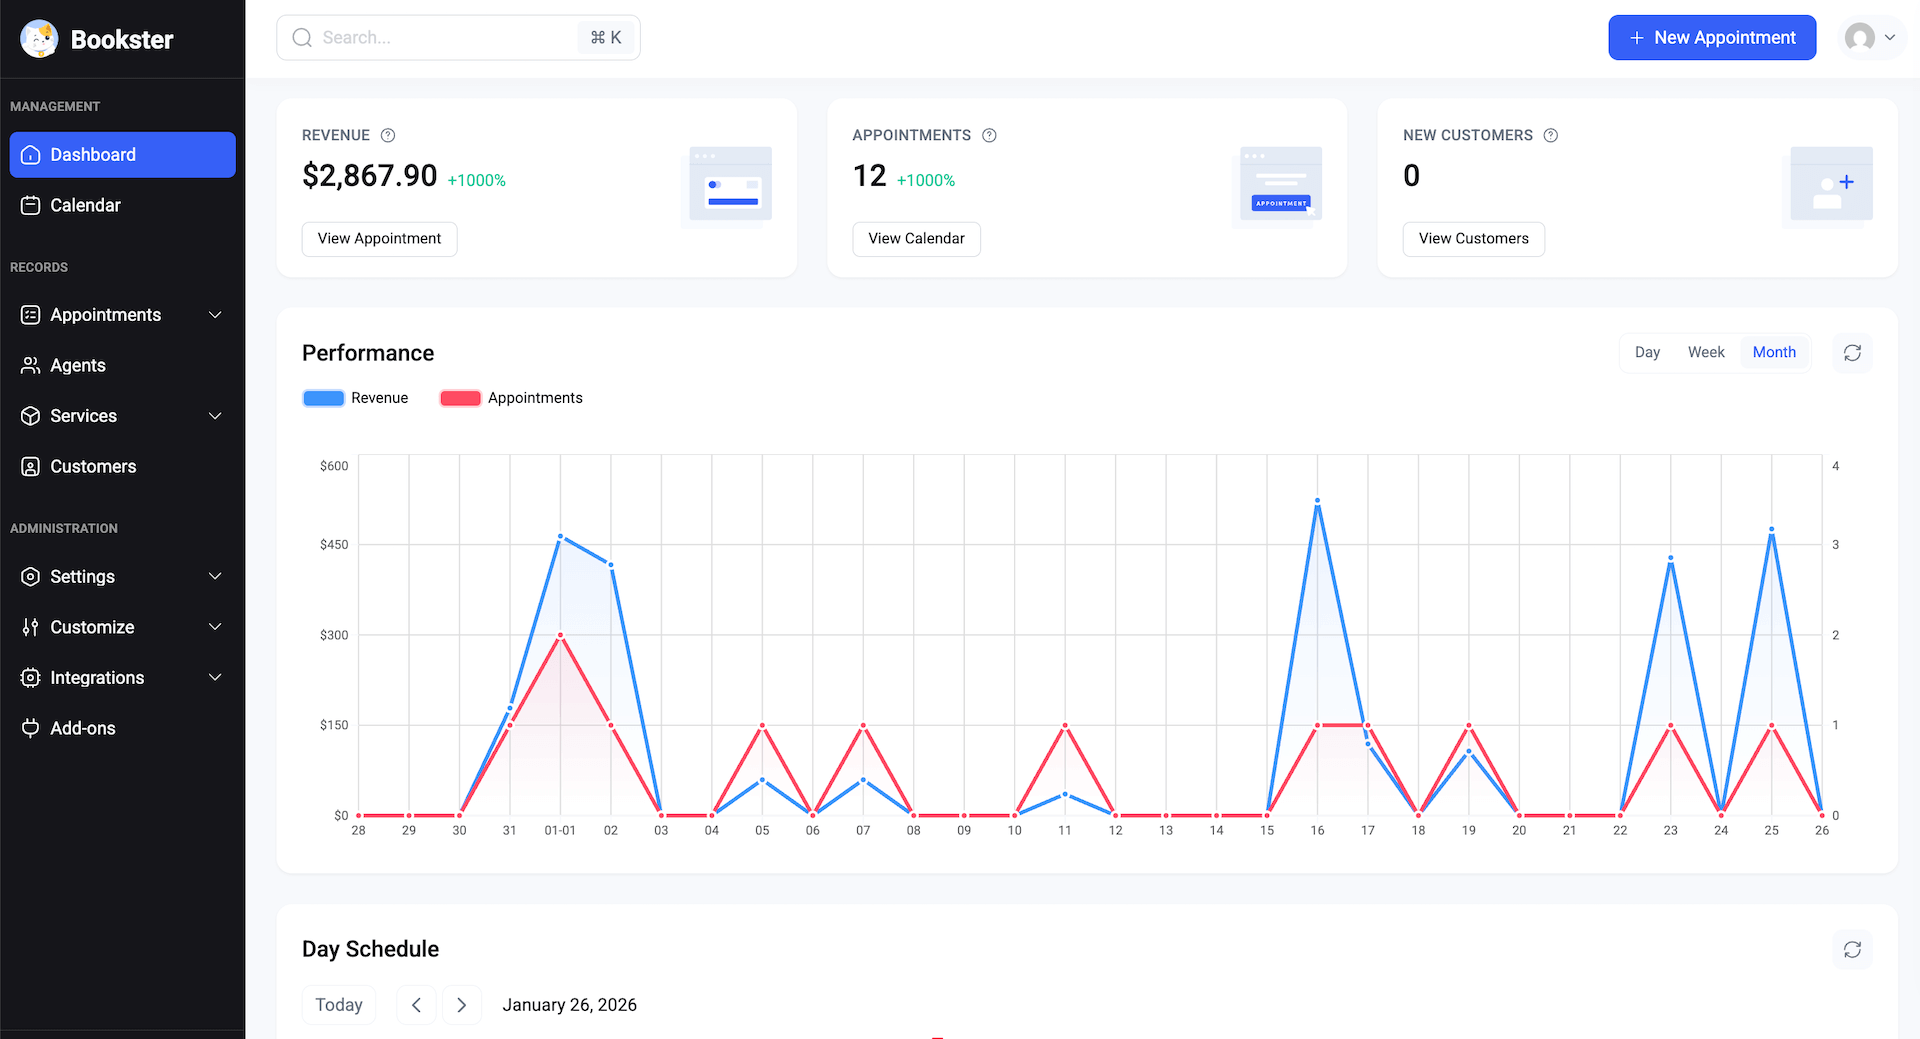
Task: Go to previous day in schedule
Action: click(416, 1005)
